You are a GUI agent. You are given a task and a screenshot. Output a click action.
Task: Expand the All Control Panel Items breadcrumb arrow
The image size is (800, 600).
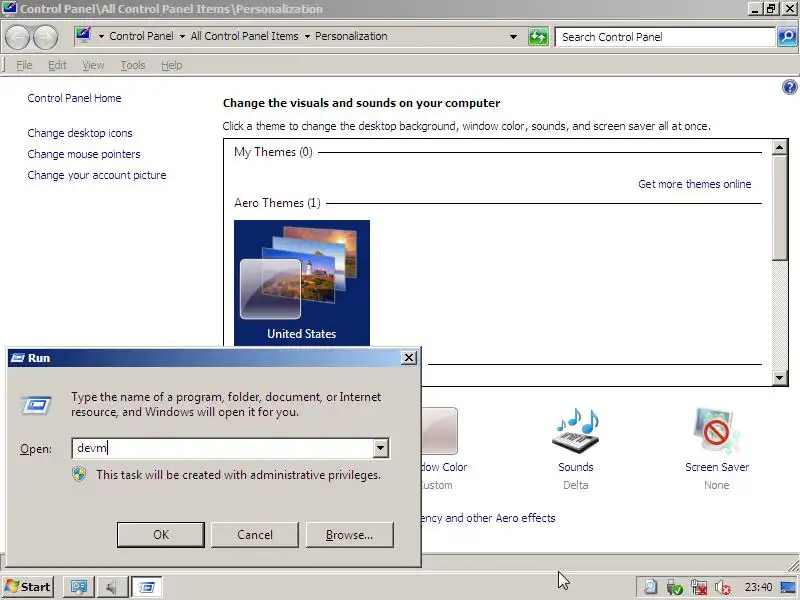click(307, 36)
